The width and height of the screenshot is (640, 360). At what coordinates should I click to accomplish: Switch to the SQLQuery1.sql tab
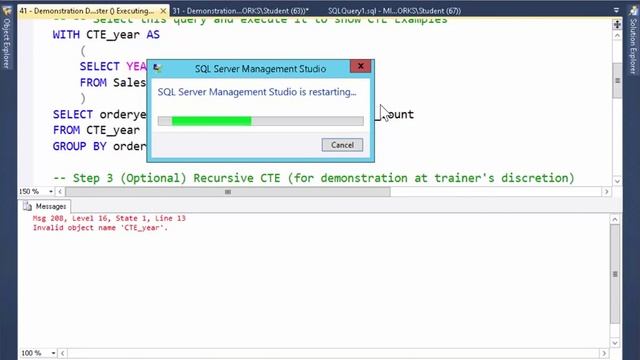tap(394, 11)
